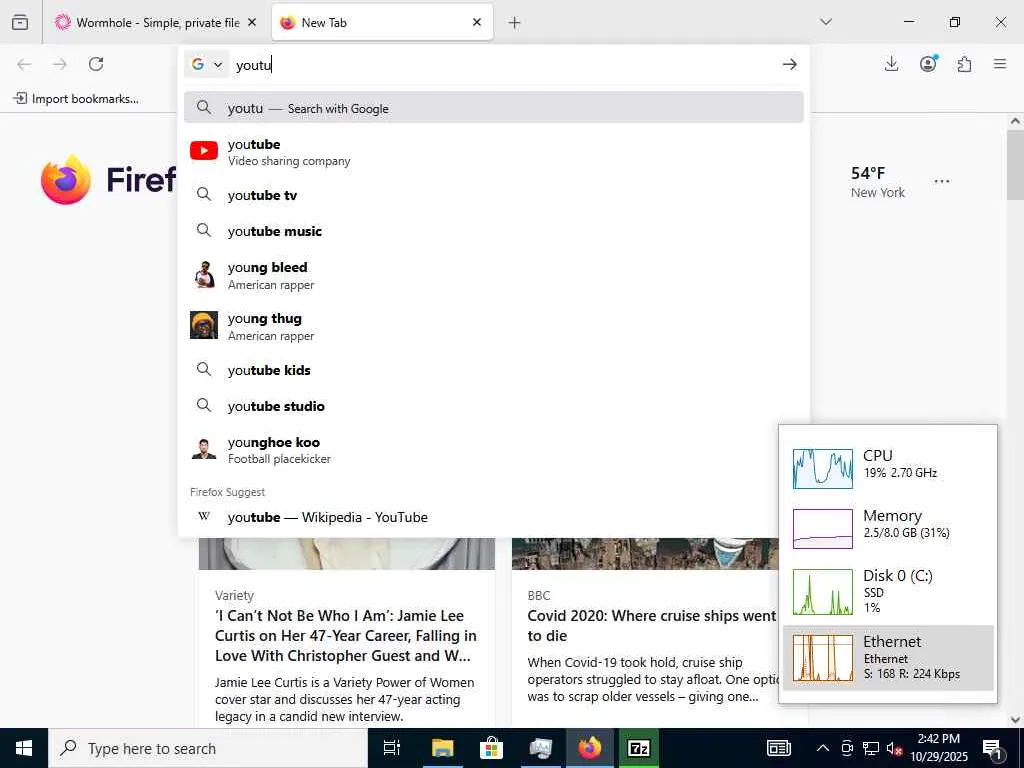
Task: Pick the 'young thug' suggestion
Action: coord(493,326)
